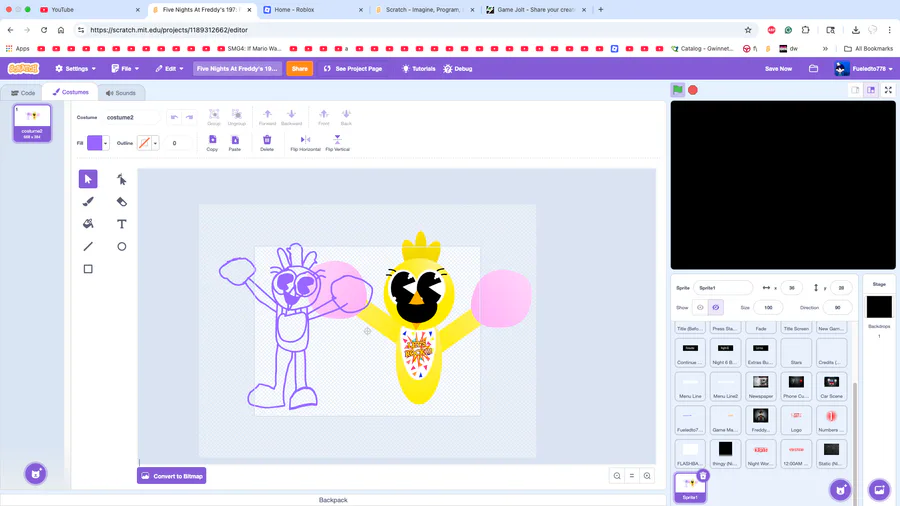Click the outline width field
This screenshot has width=900, height=506.
pos(176,143)
